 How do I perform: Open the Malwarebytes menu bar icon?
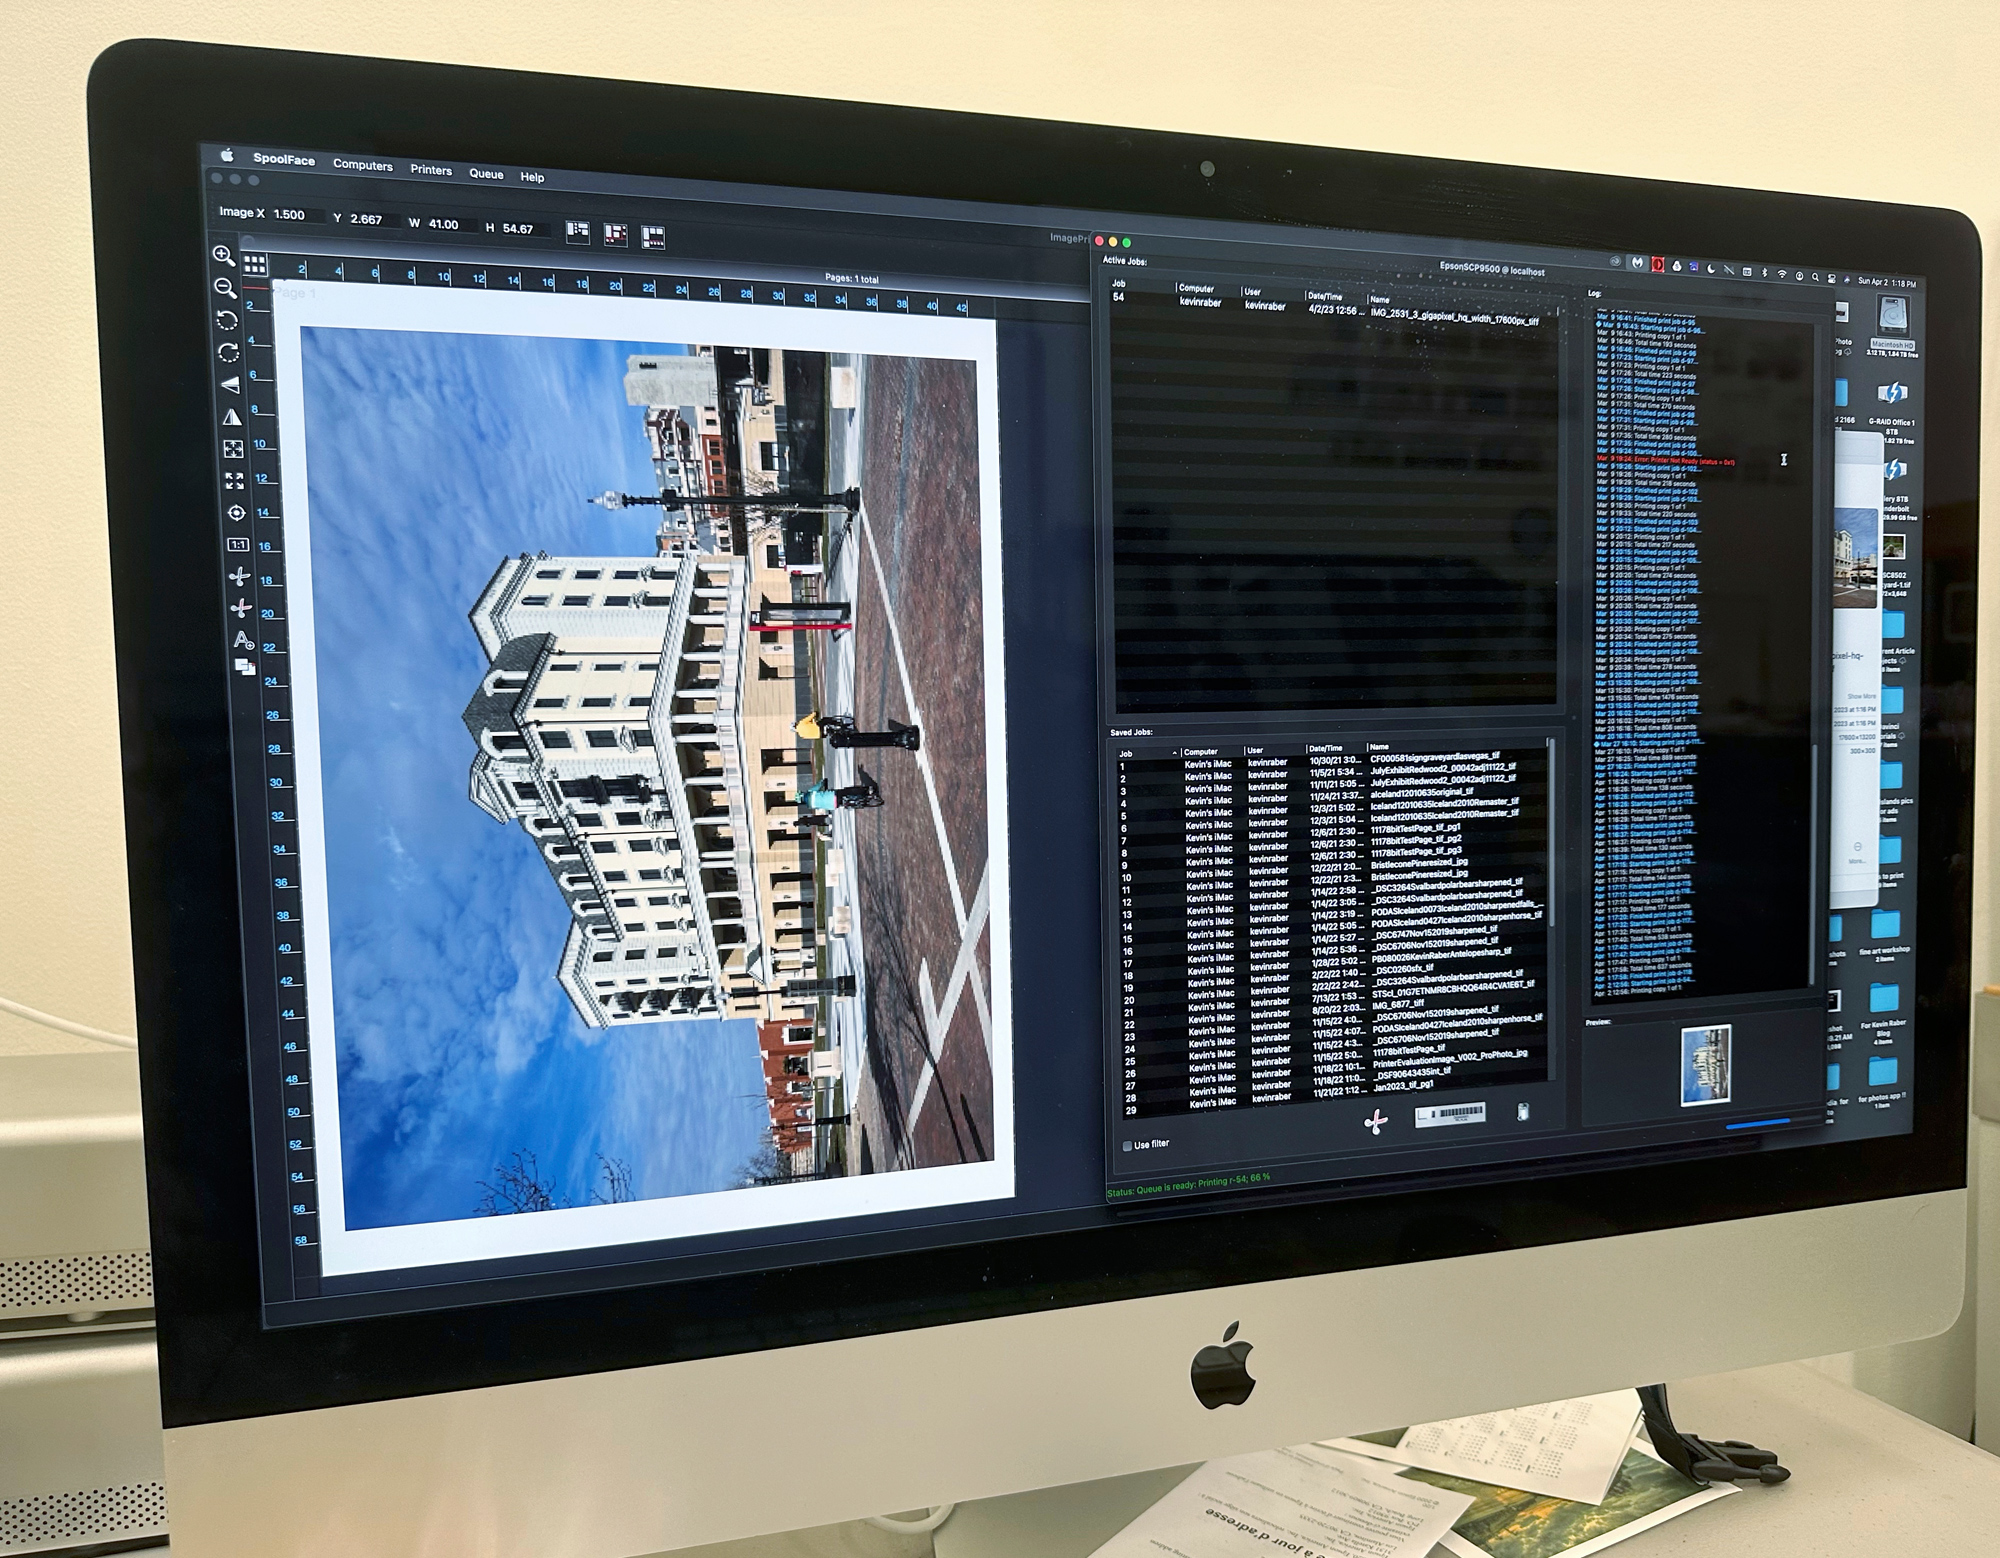point(1637,263)
